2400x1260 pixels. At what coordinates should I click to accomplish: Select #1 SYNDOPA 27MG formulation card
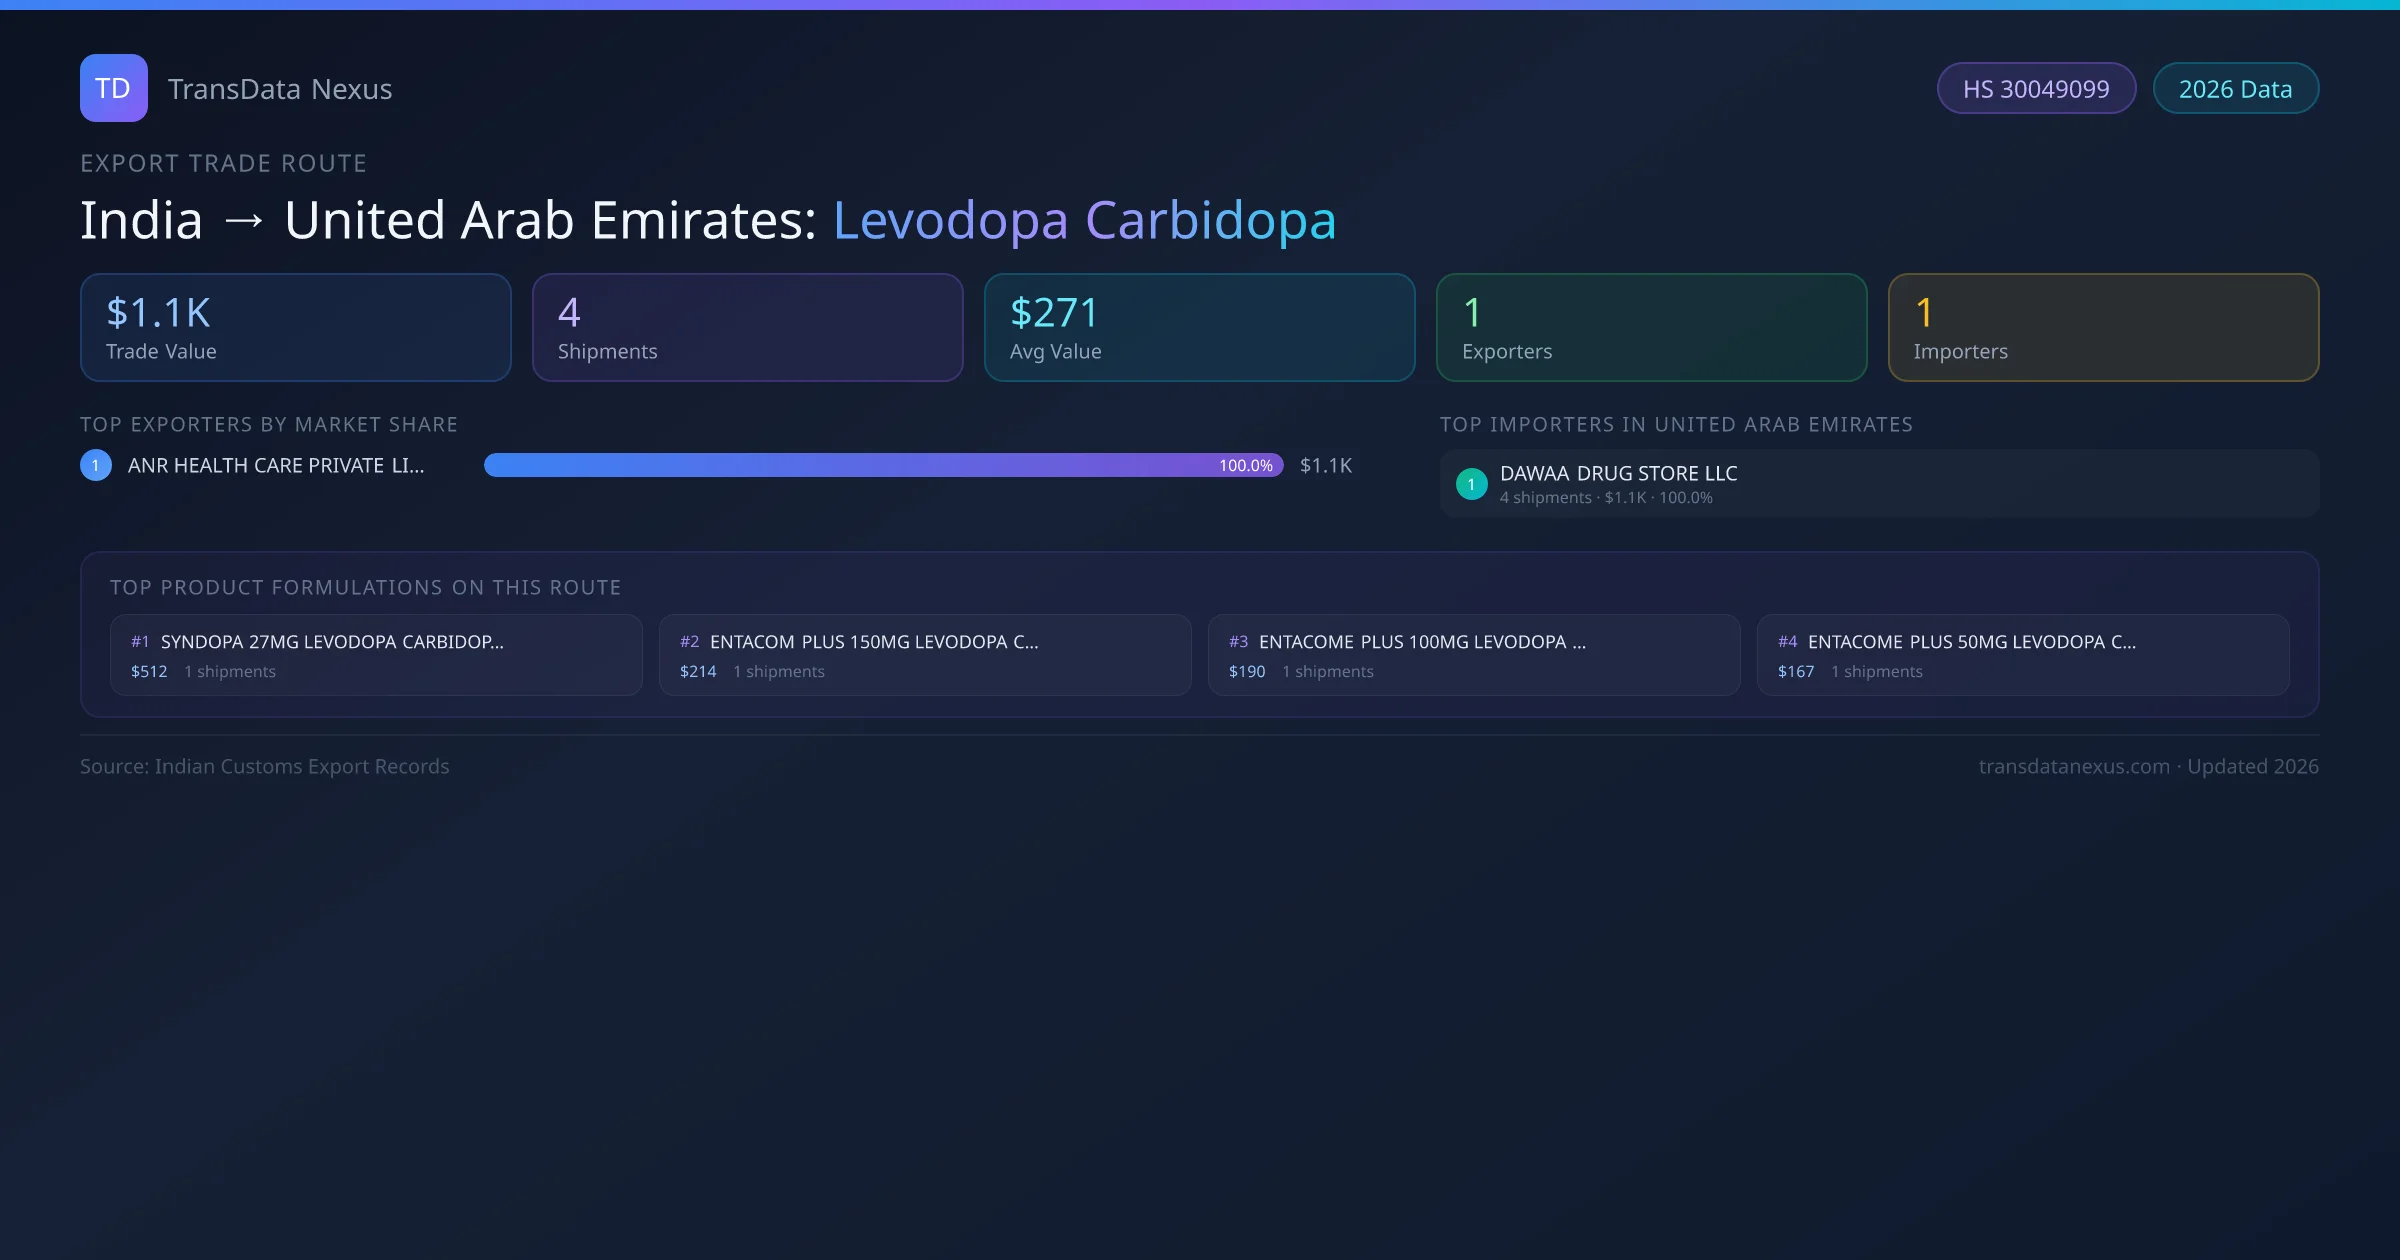[x=376, y=655]
